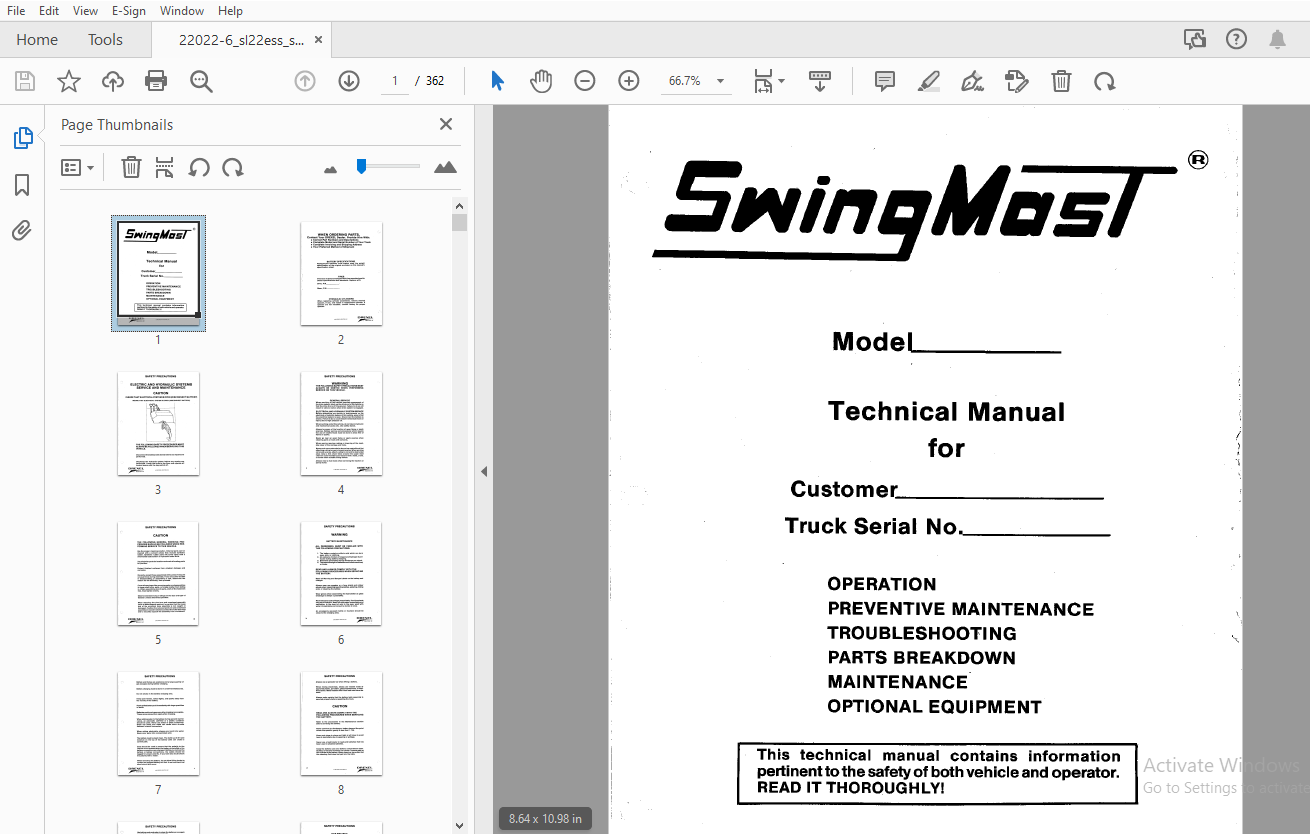This screenshot has width=1310, height=834.
Task: Zoom out with the minus button
Action: click(x=585, y=81)
